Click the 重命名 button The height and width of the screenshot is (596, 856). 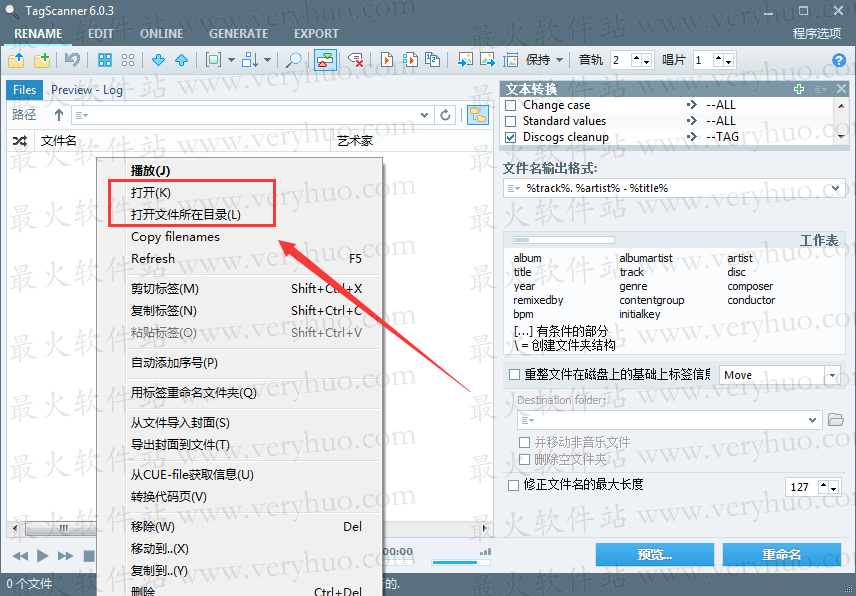782,555
